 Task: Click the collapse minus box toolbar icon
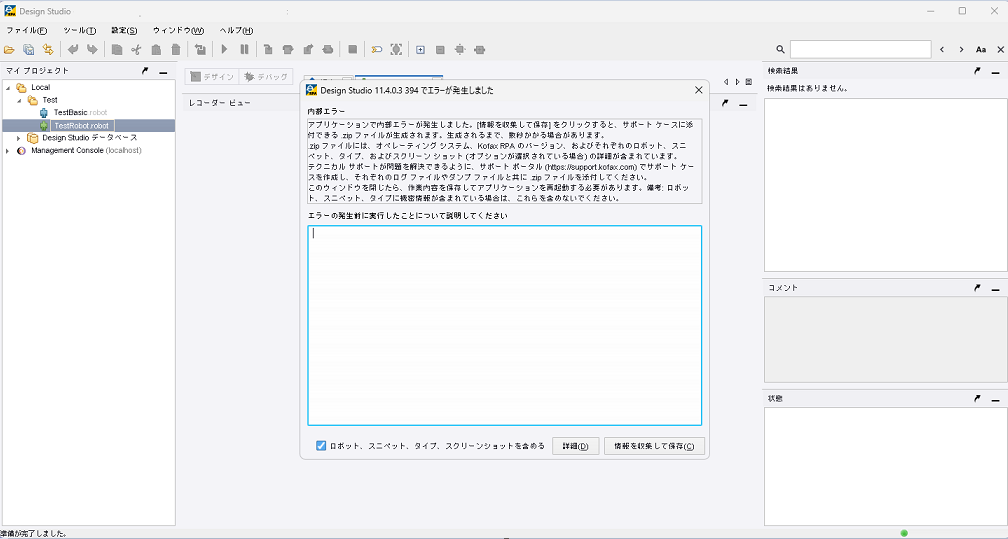[x=440, y=50]
